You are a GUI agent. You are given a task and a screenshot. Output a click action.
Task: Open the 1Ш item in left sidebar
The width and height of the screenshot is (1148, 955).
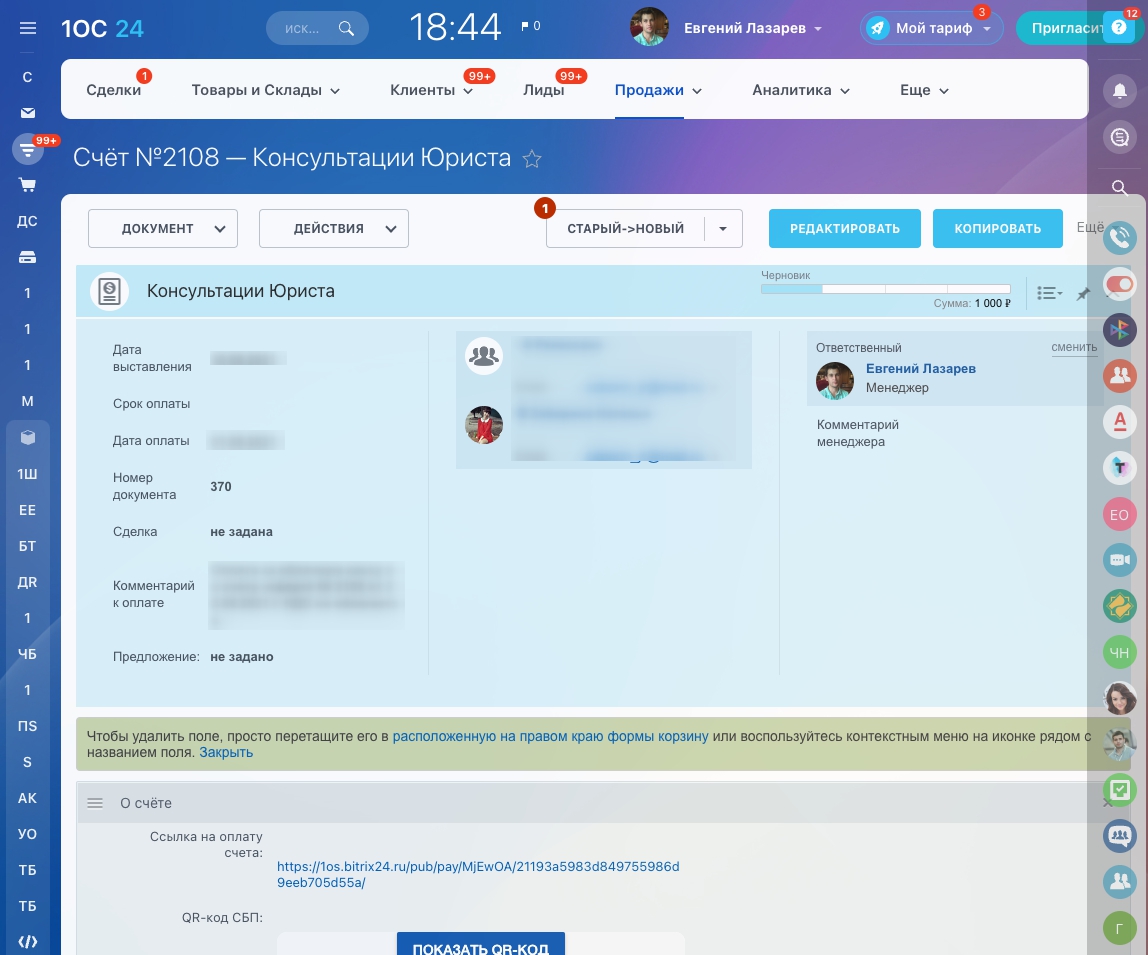[x=28, y=474]
